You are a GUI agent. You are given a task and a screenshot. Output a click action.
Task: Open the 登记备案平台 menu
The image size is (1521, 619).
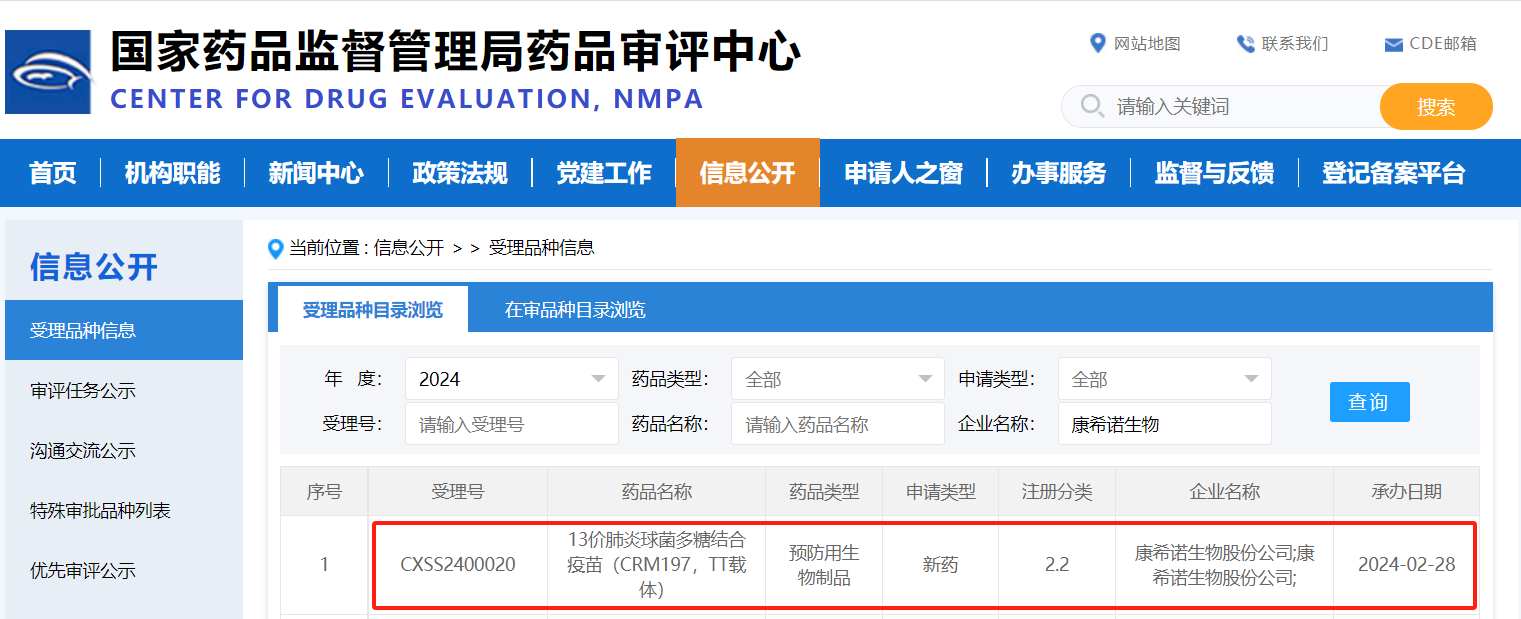[1394, 173]
